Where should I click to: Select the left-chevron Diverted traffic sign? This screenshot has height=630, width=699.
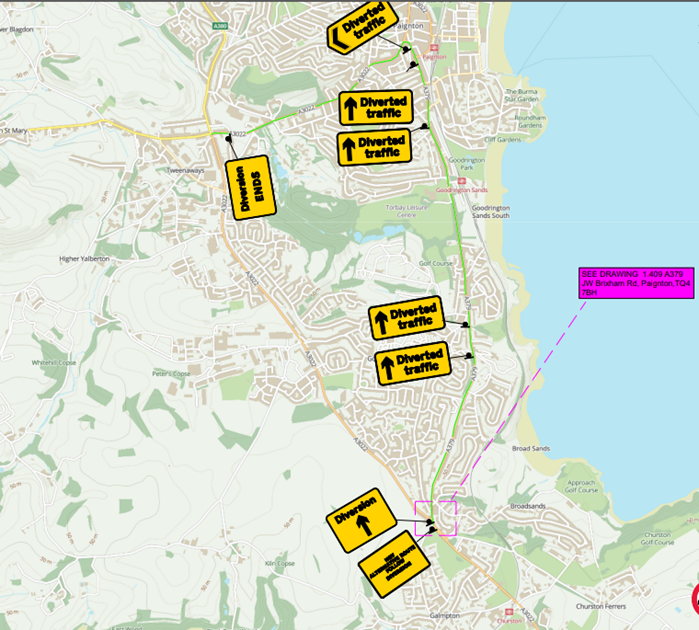point(362,28)
